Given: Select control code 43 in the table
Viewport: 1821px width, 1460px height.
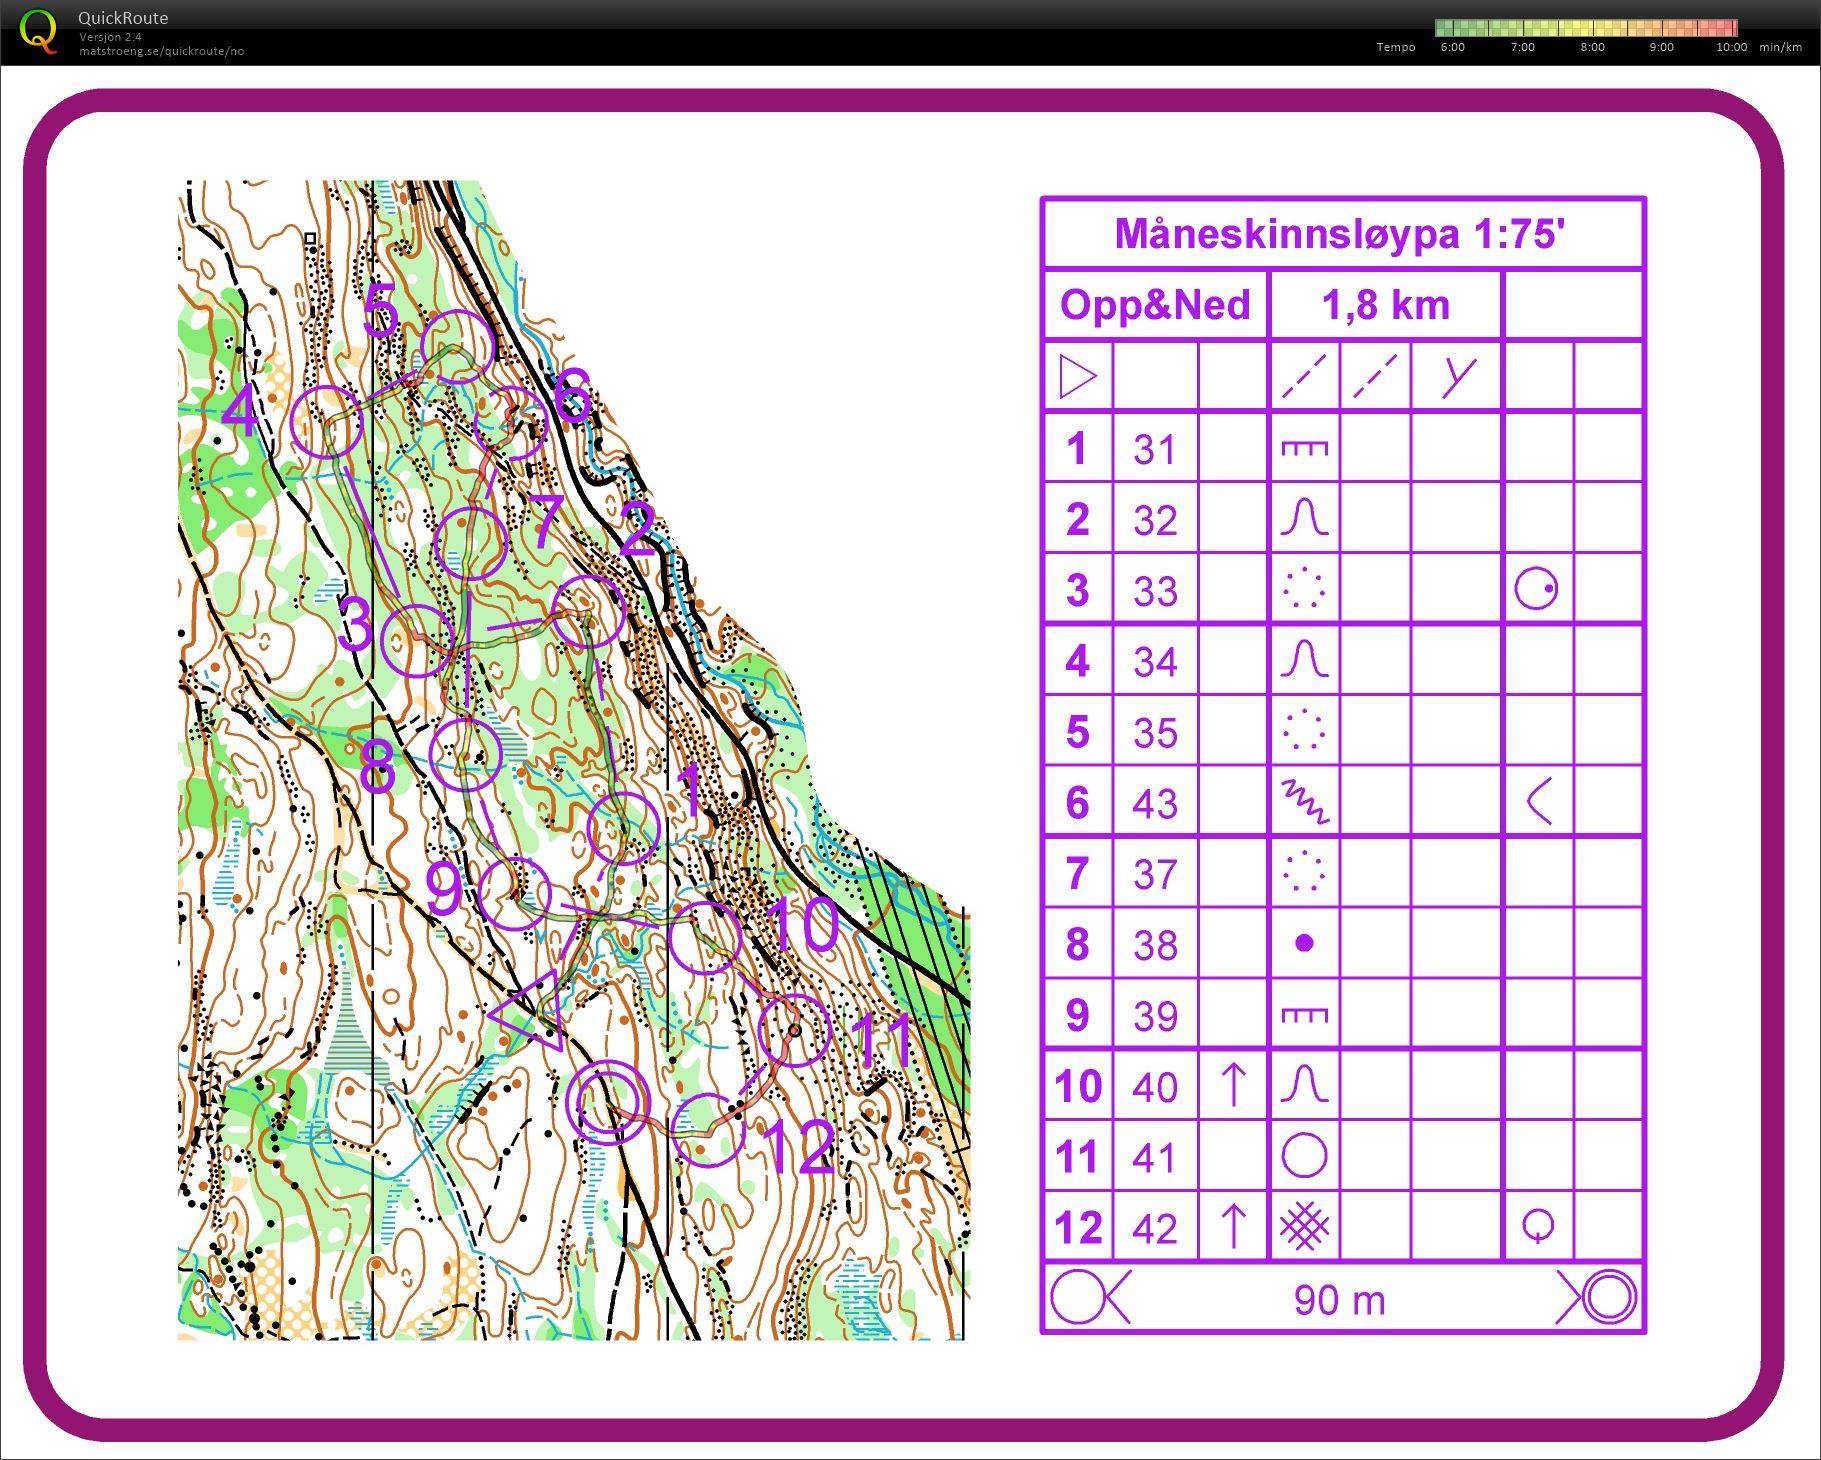Looking at the screenshot, I should point(1154,803).
